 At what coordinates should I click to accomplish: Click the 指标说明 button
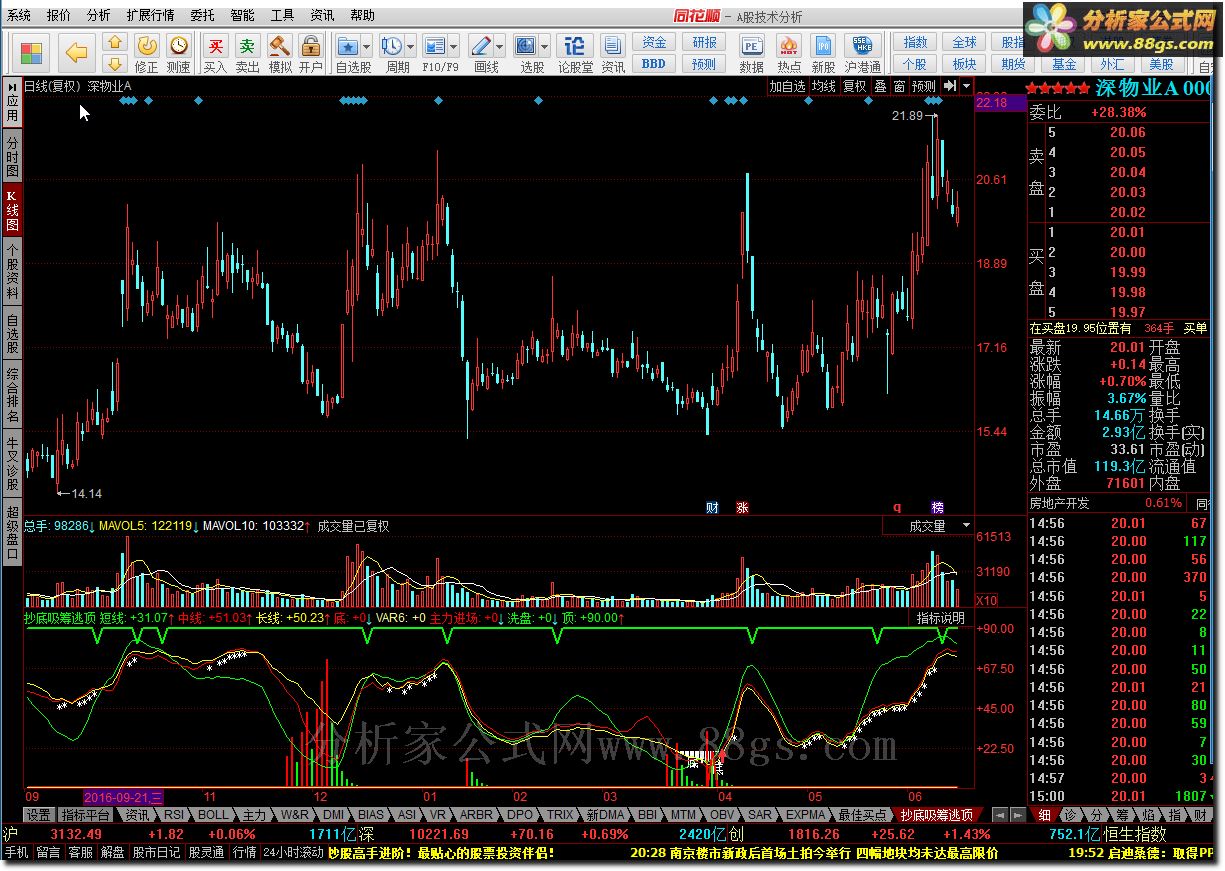[940, 619]
